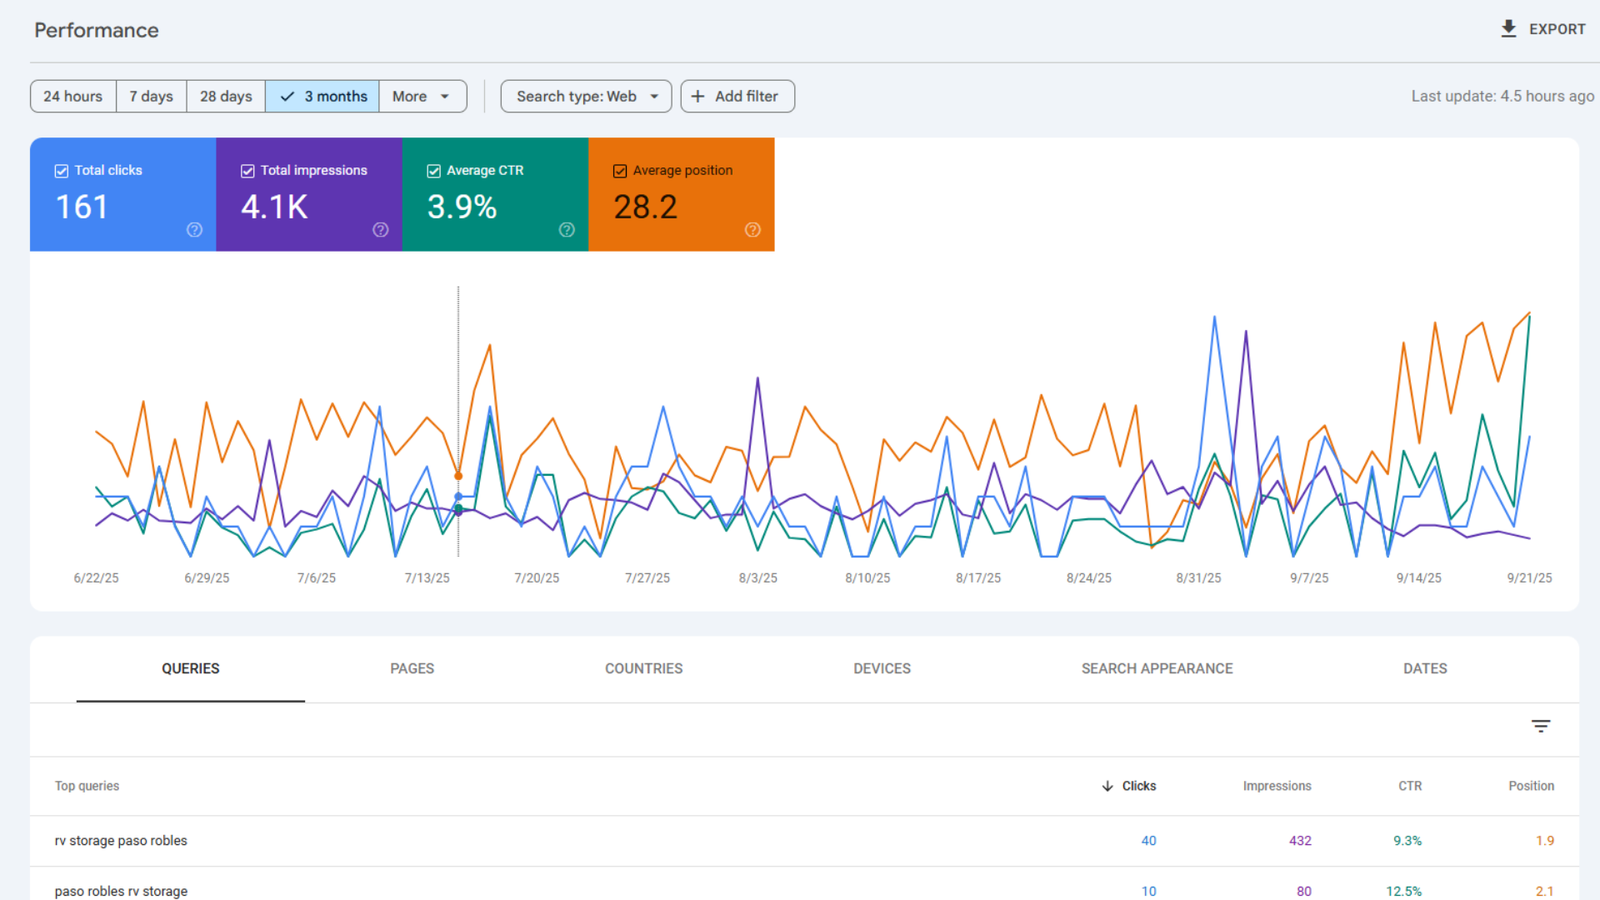Select the 28 days range button

click(226, 96)
